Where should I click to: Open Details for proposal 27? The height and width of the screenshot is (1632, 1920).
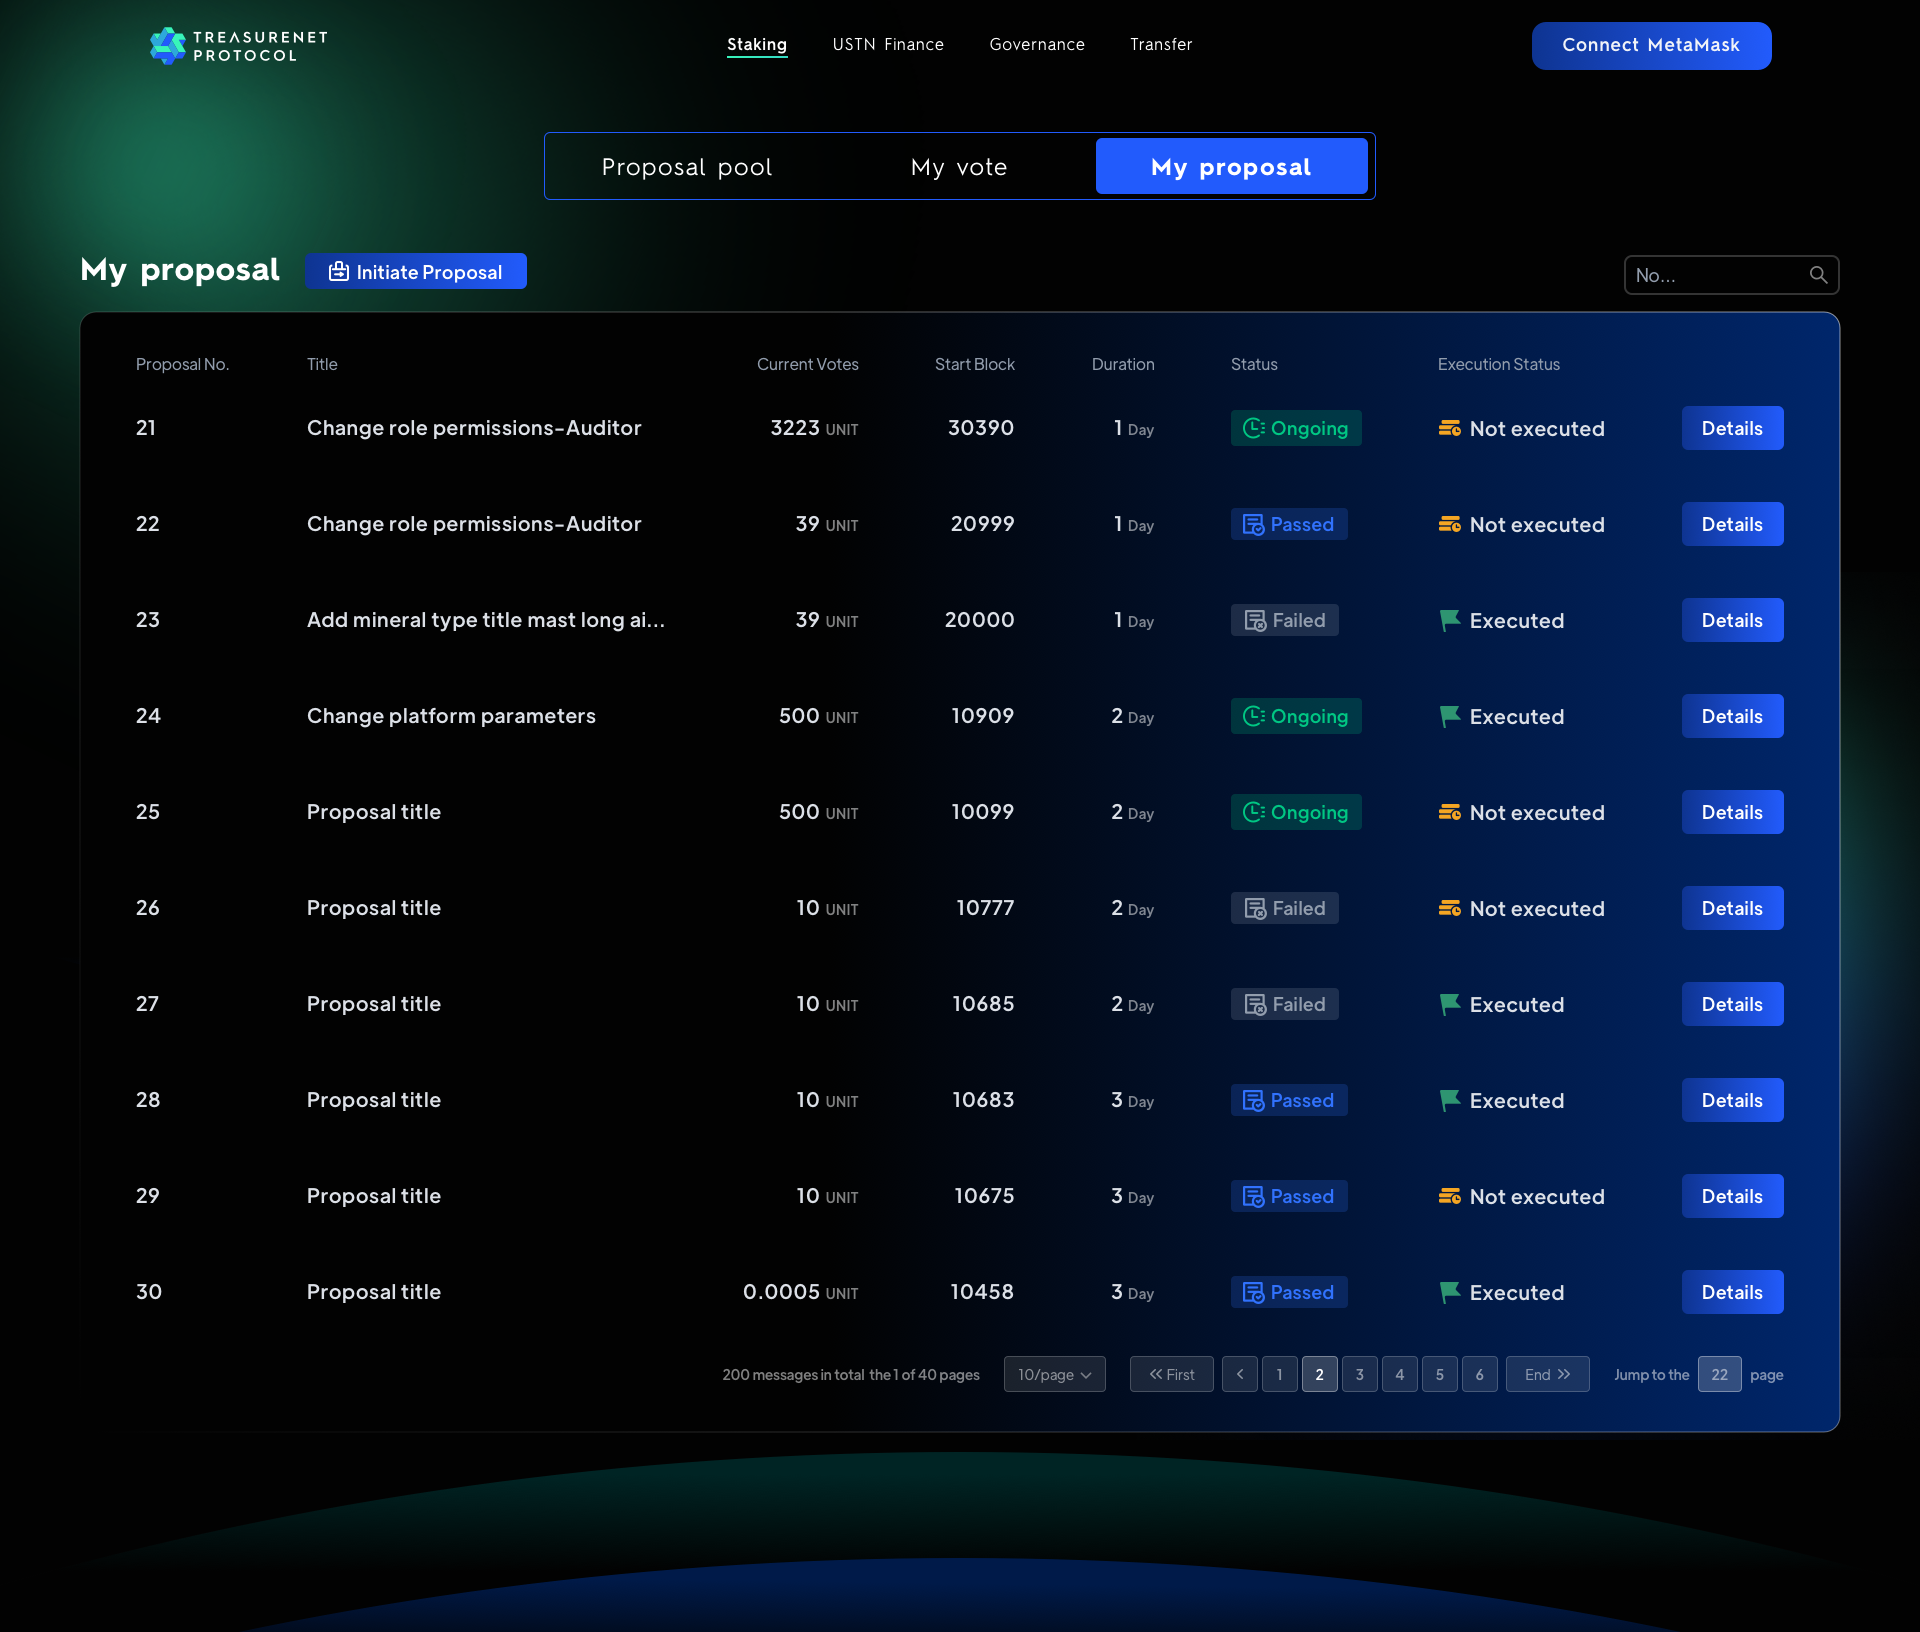coord(1733,1004)
